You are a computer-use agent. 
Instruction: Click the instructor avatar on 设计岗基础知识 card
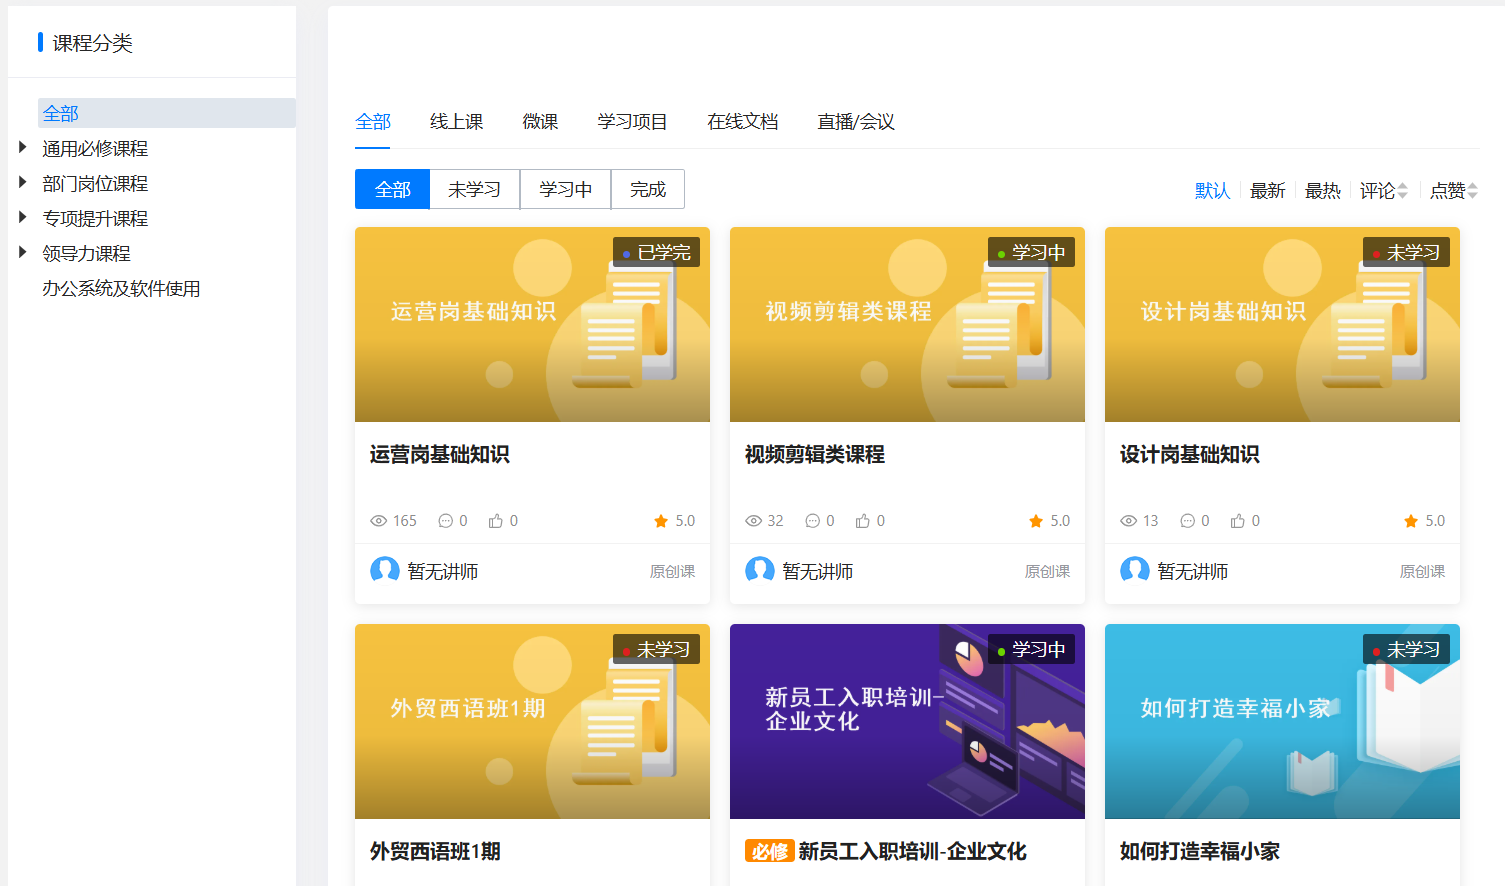click(1135, 570)
